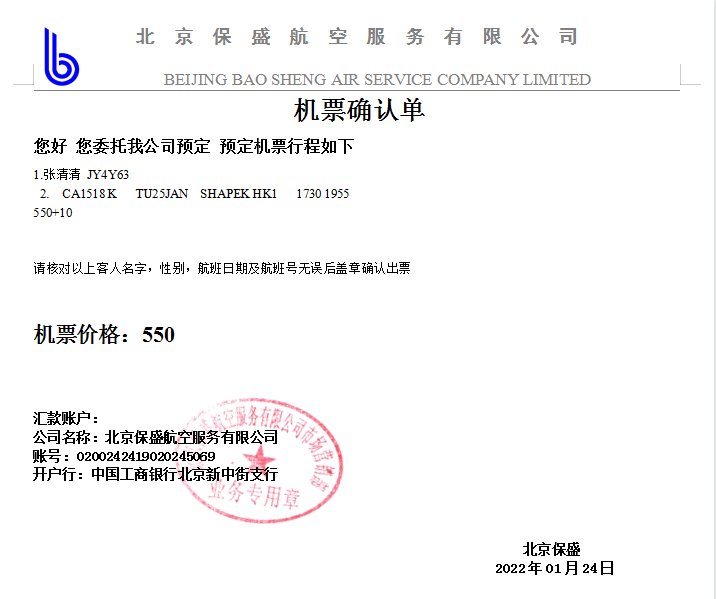Click the ticket price line '机票价格：550'
The height and width of the screenshot is (599, 716).
(105, 335)
